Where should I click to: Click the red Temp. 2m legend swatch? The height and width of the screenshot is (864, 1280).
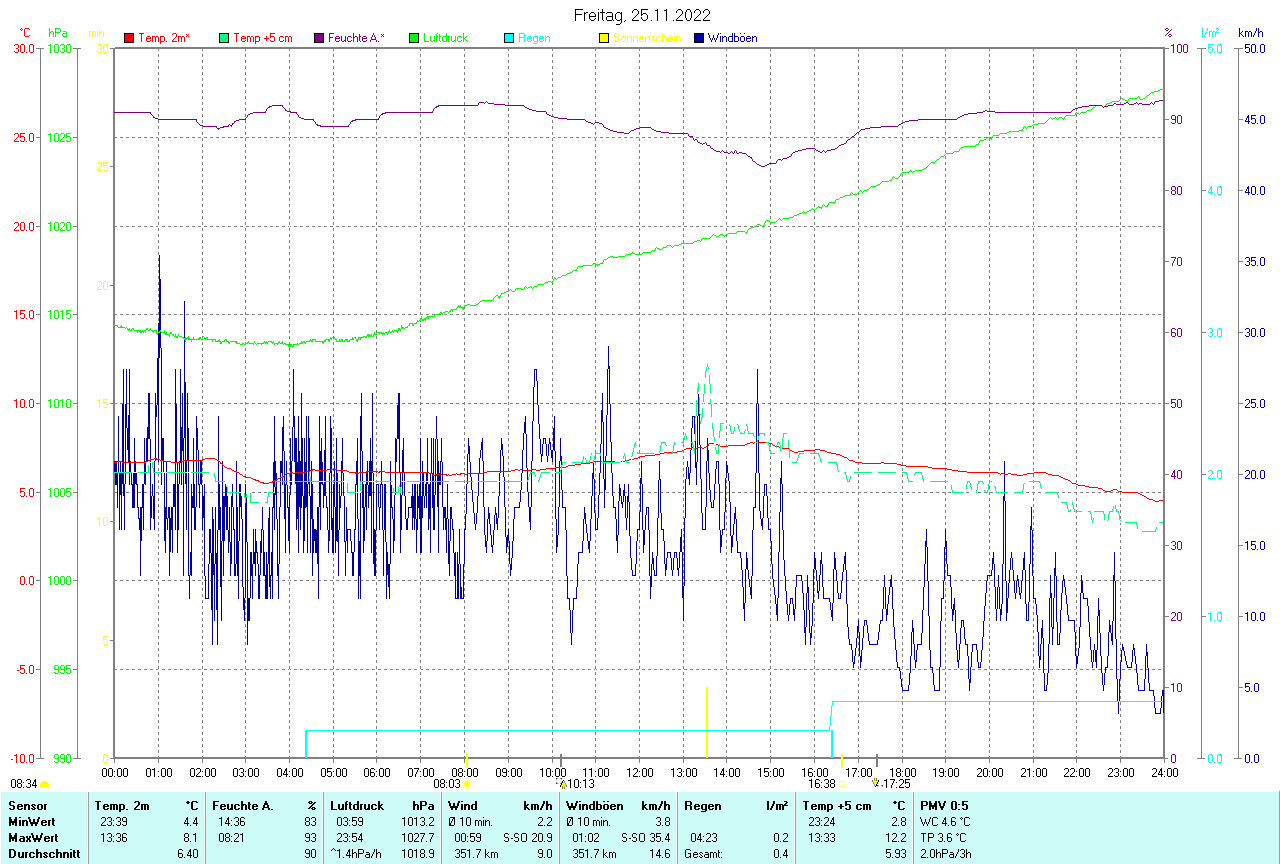pyautogui.click(x=128, y=38)
